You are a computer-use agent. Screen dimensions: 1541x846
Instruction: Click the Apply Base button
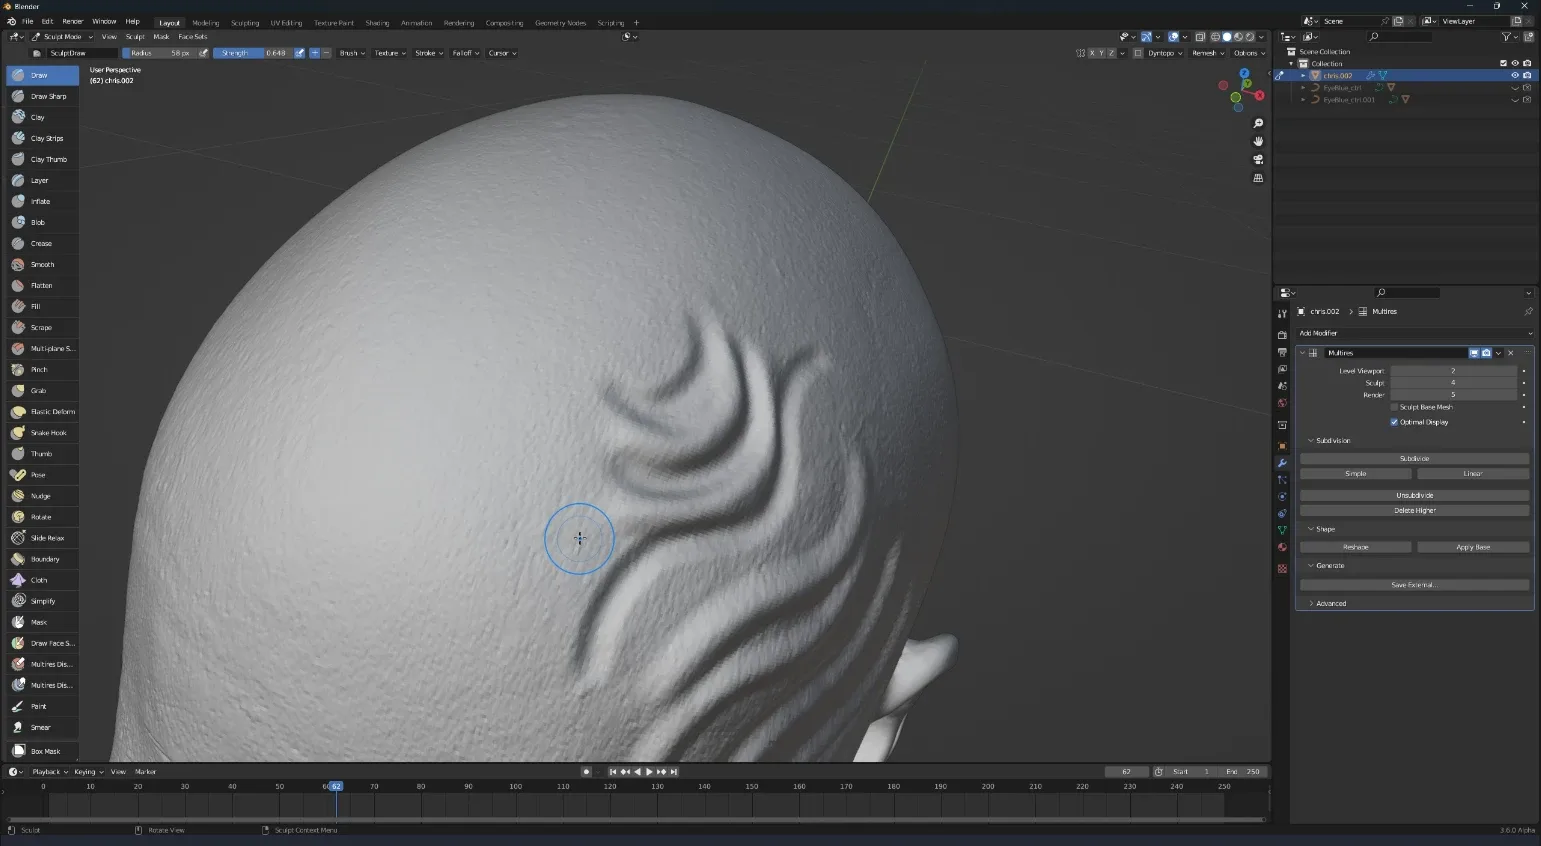point(1472,547)
